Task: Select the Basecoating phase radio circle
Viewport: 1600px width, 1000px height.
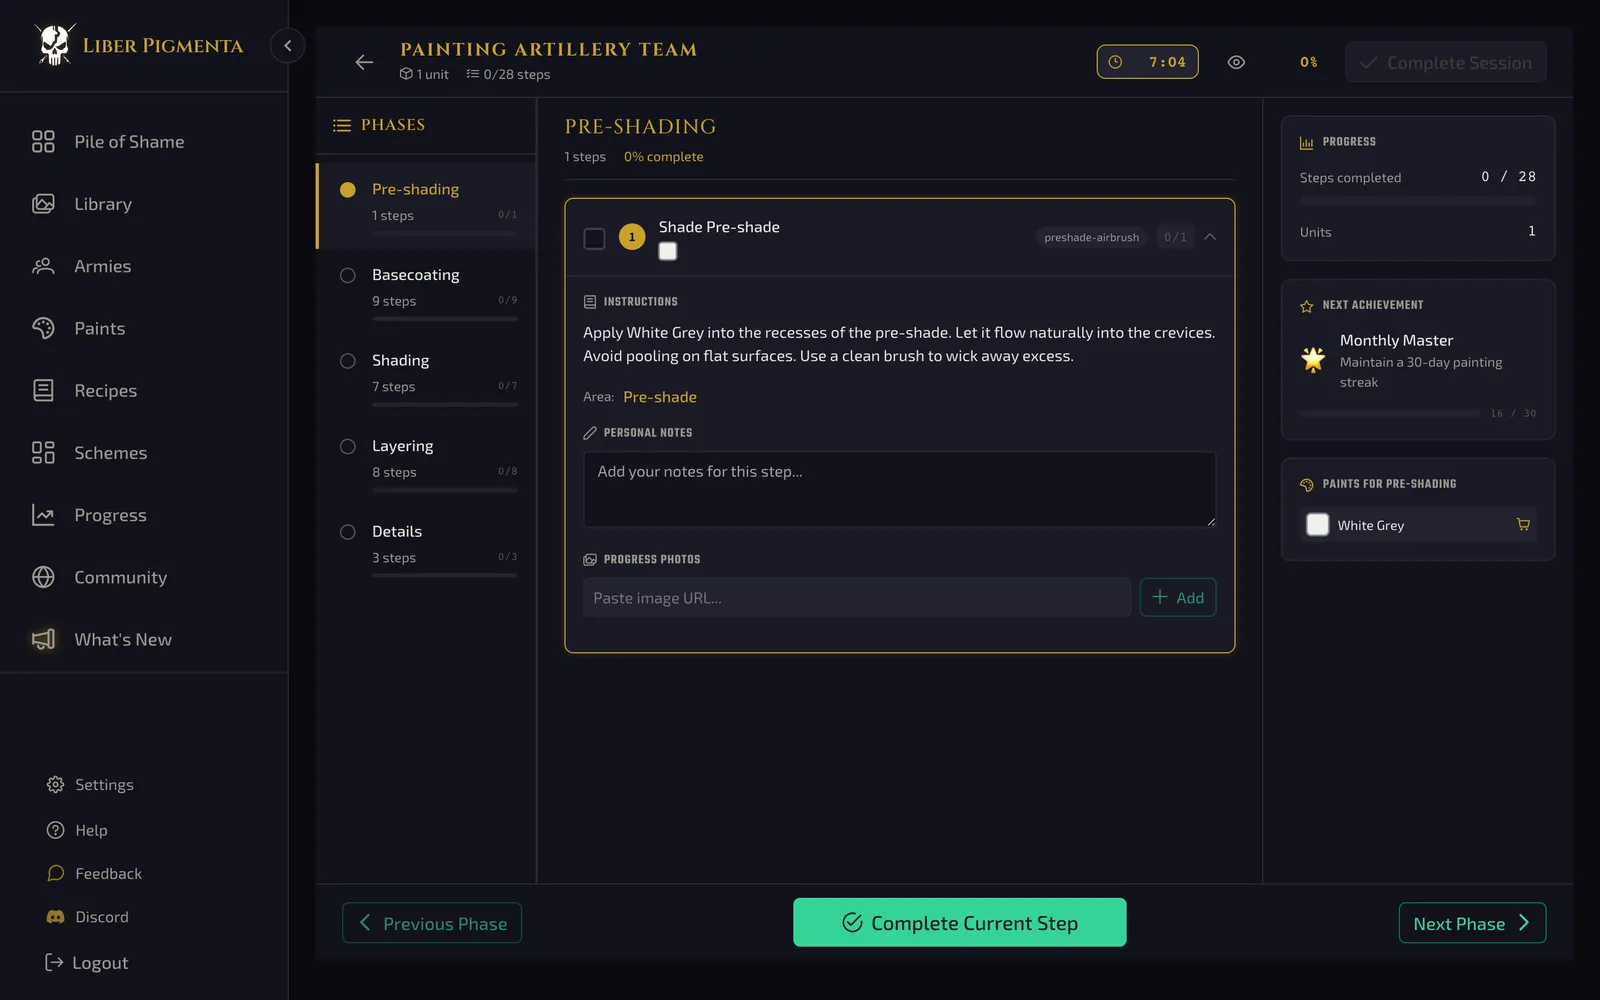Action: [x=348, y=275]
